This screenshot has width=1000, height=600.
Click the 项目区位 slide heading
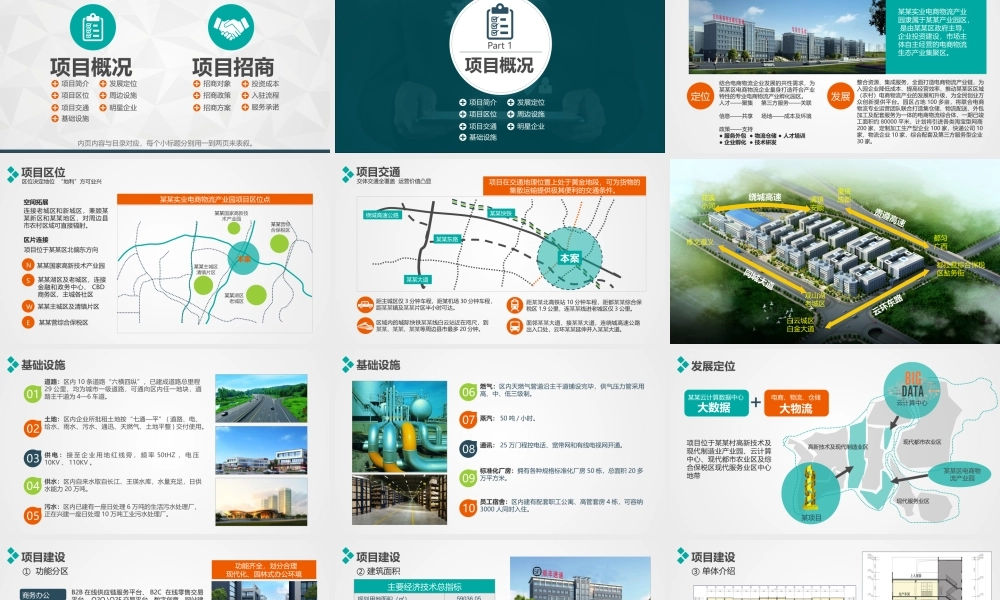43,172
